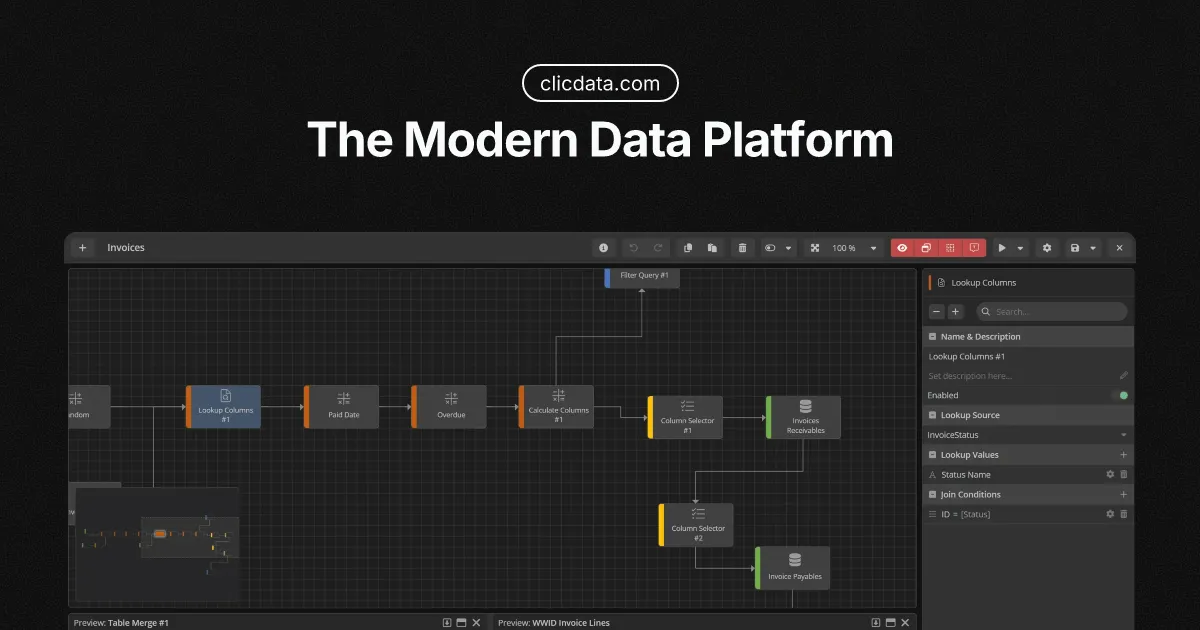
Task: Collapse the Name & Description section
Action: (x=933, y=337)
